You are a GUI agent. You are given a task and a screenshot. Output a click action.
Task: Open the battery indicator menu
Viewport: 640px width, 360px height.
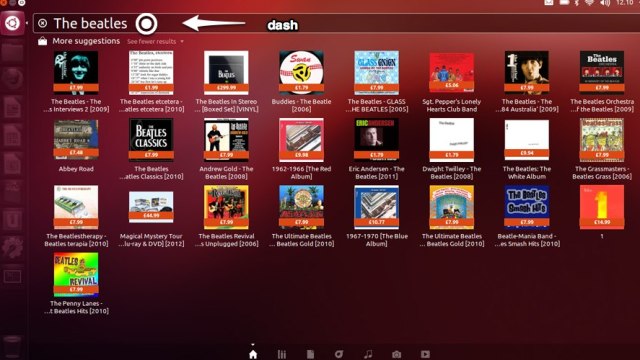point(564,2)
